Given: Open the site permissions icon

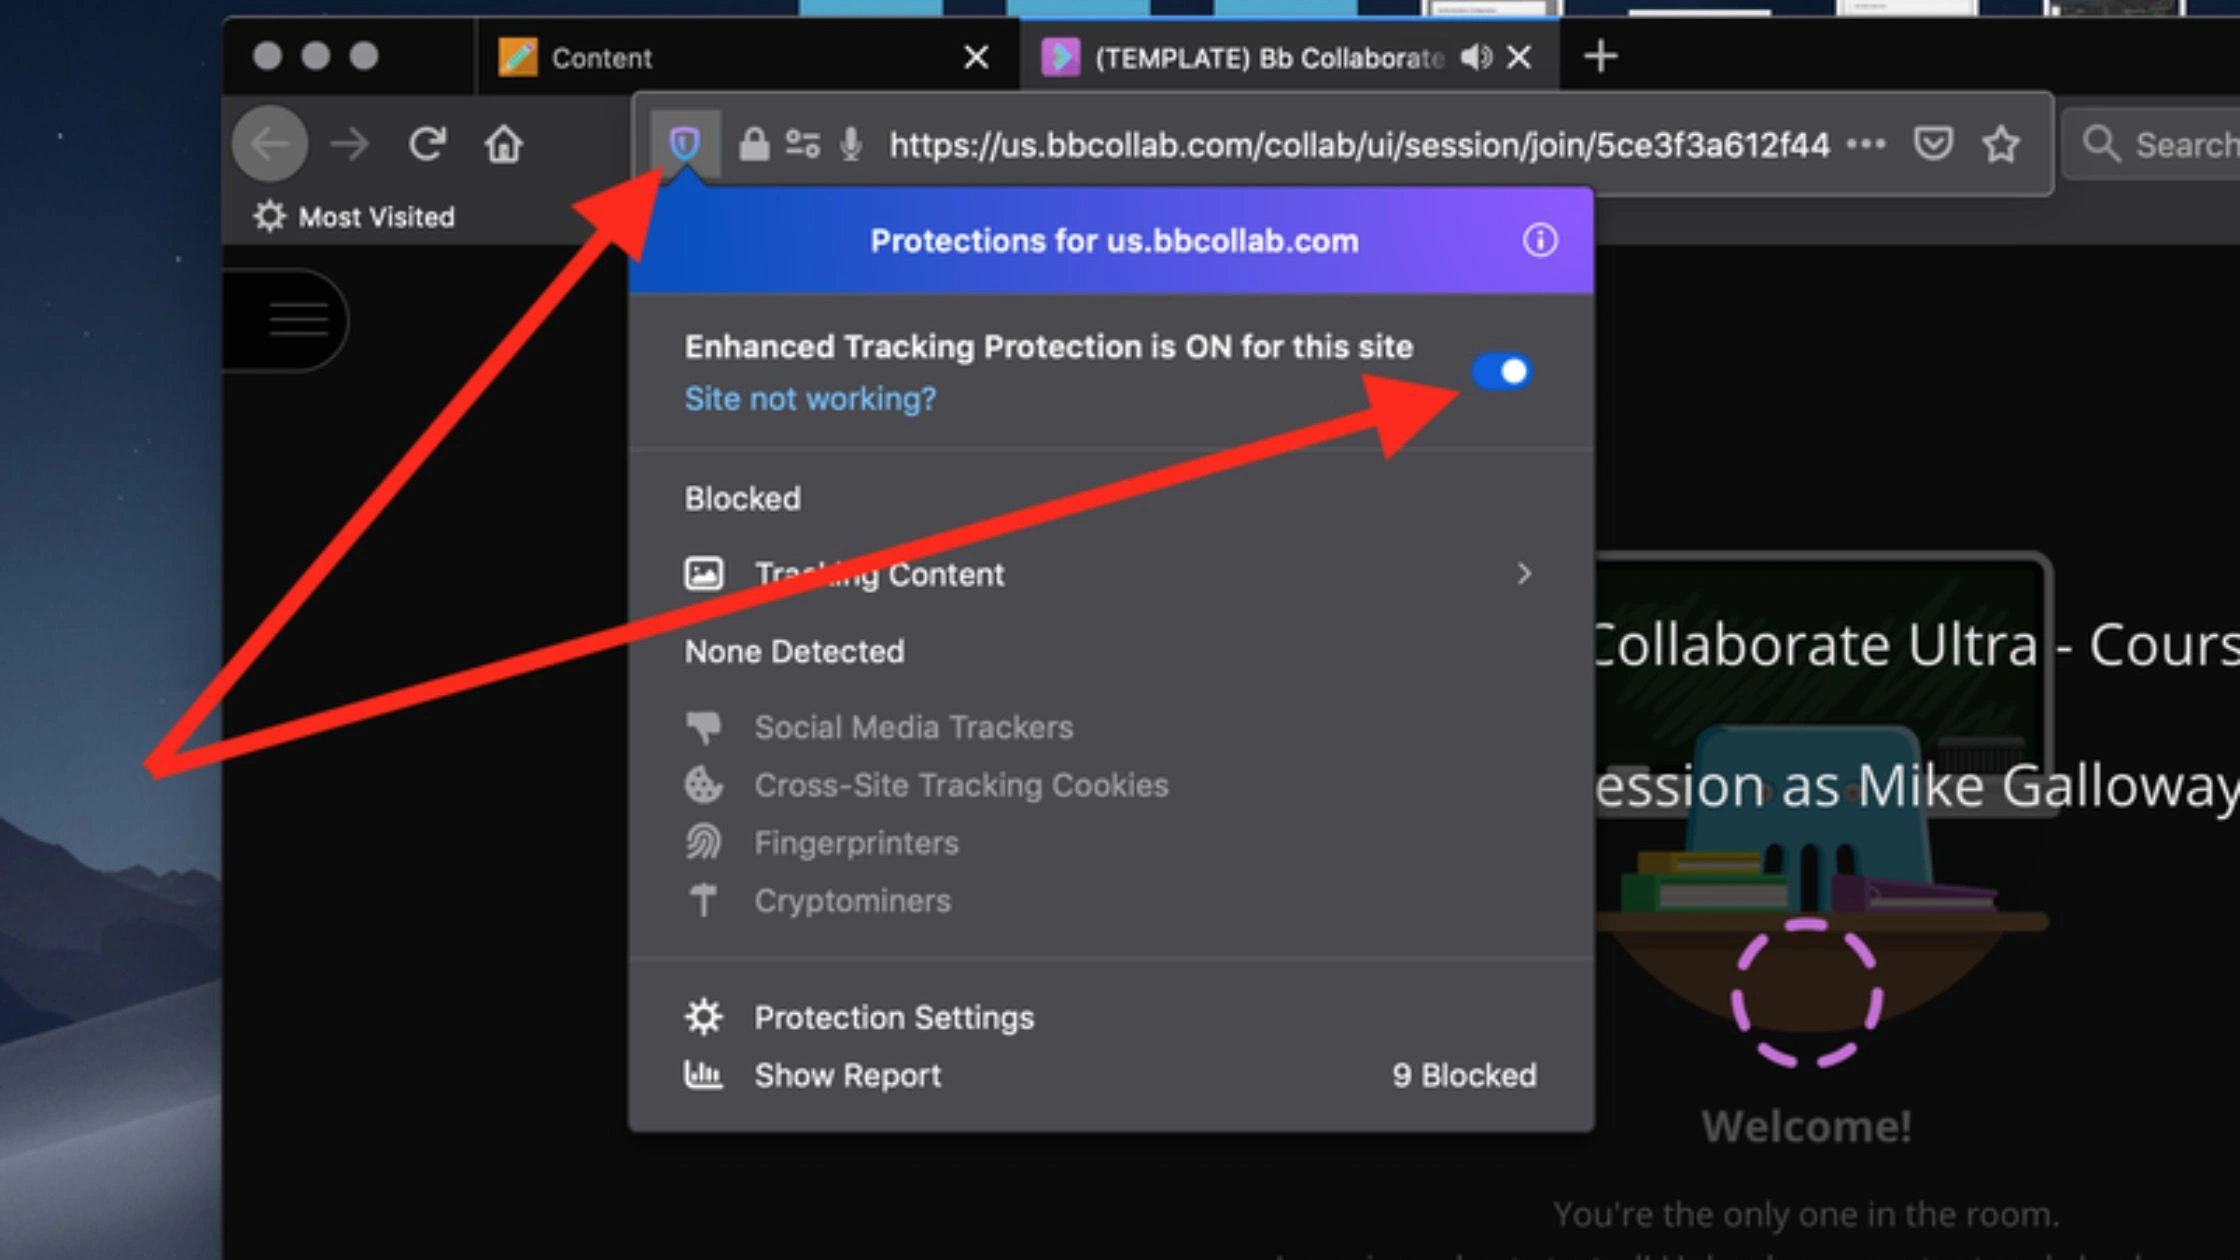Looking at the screenshot, I should [x=802, y=143].
